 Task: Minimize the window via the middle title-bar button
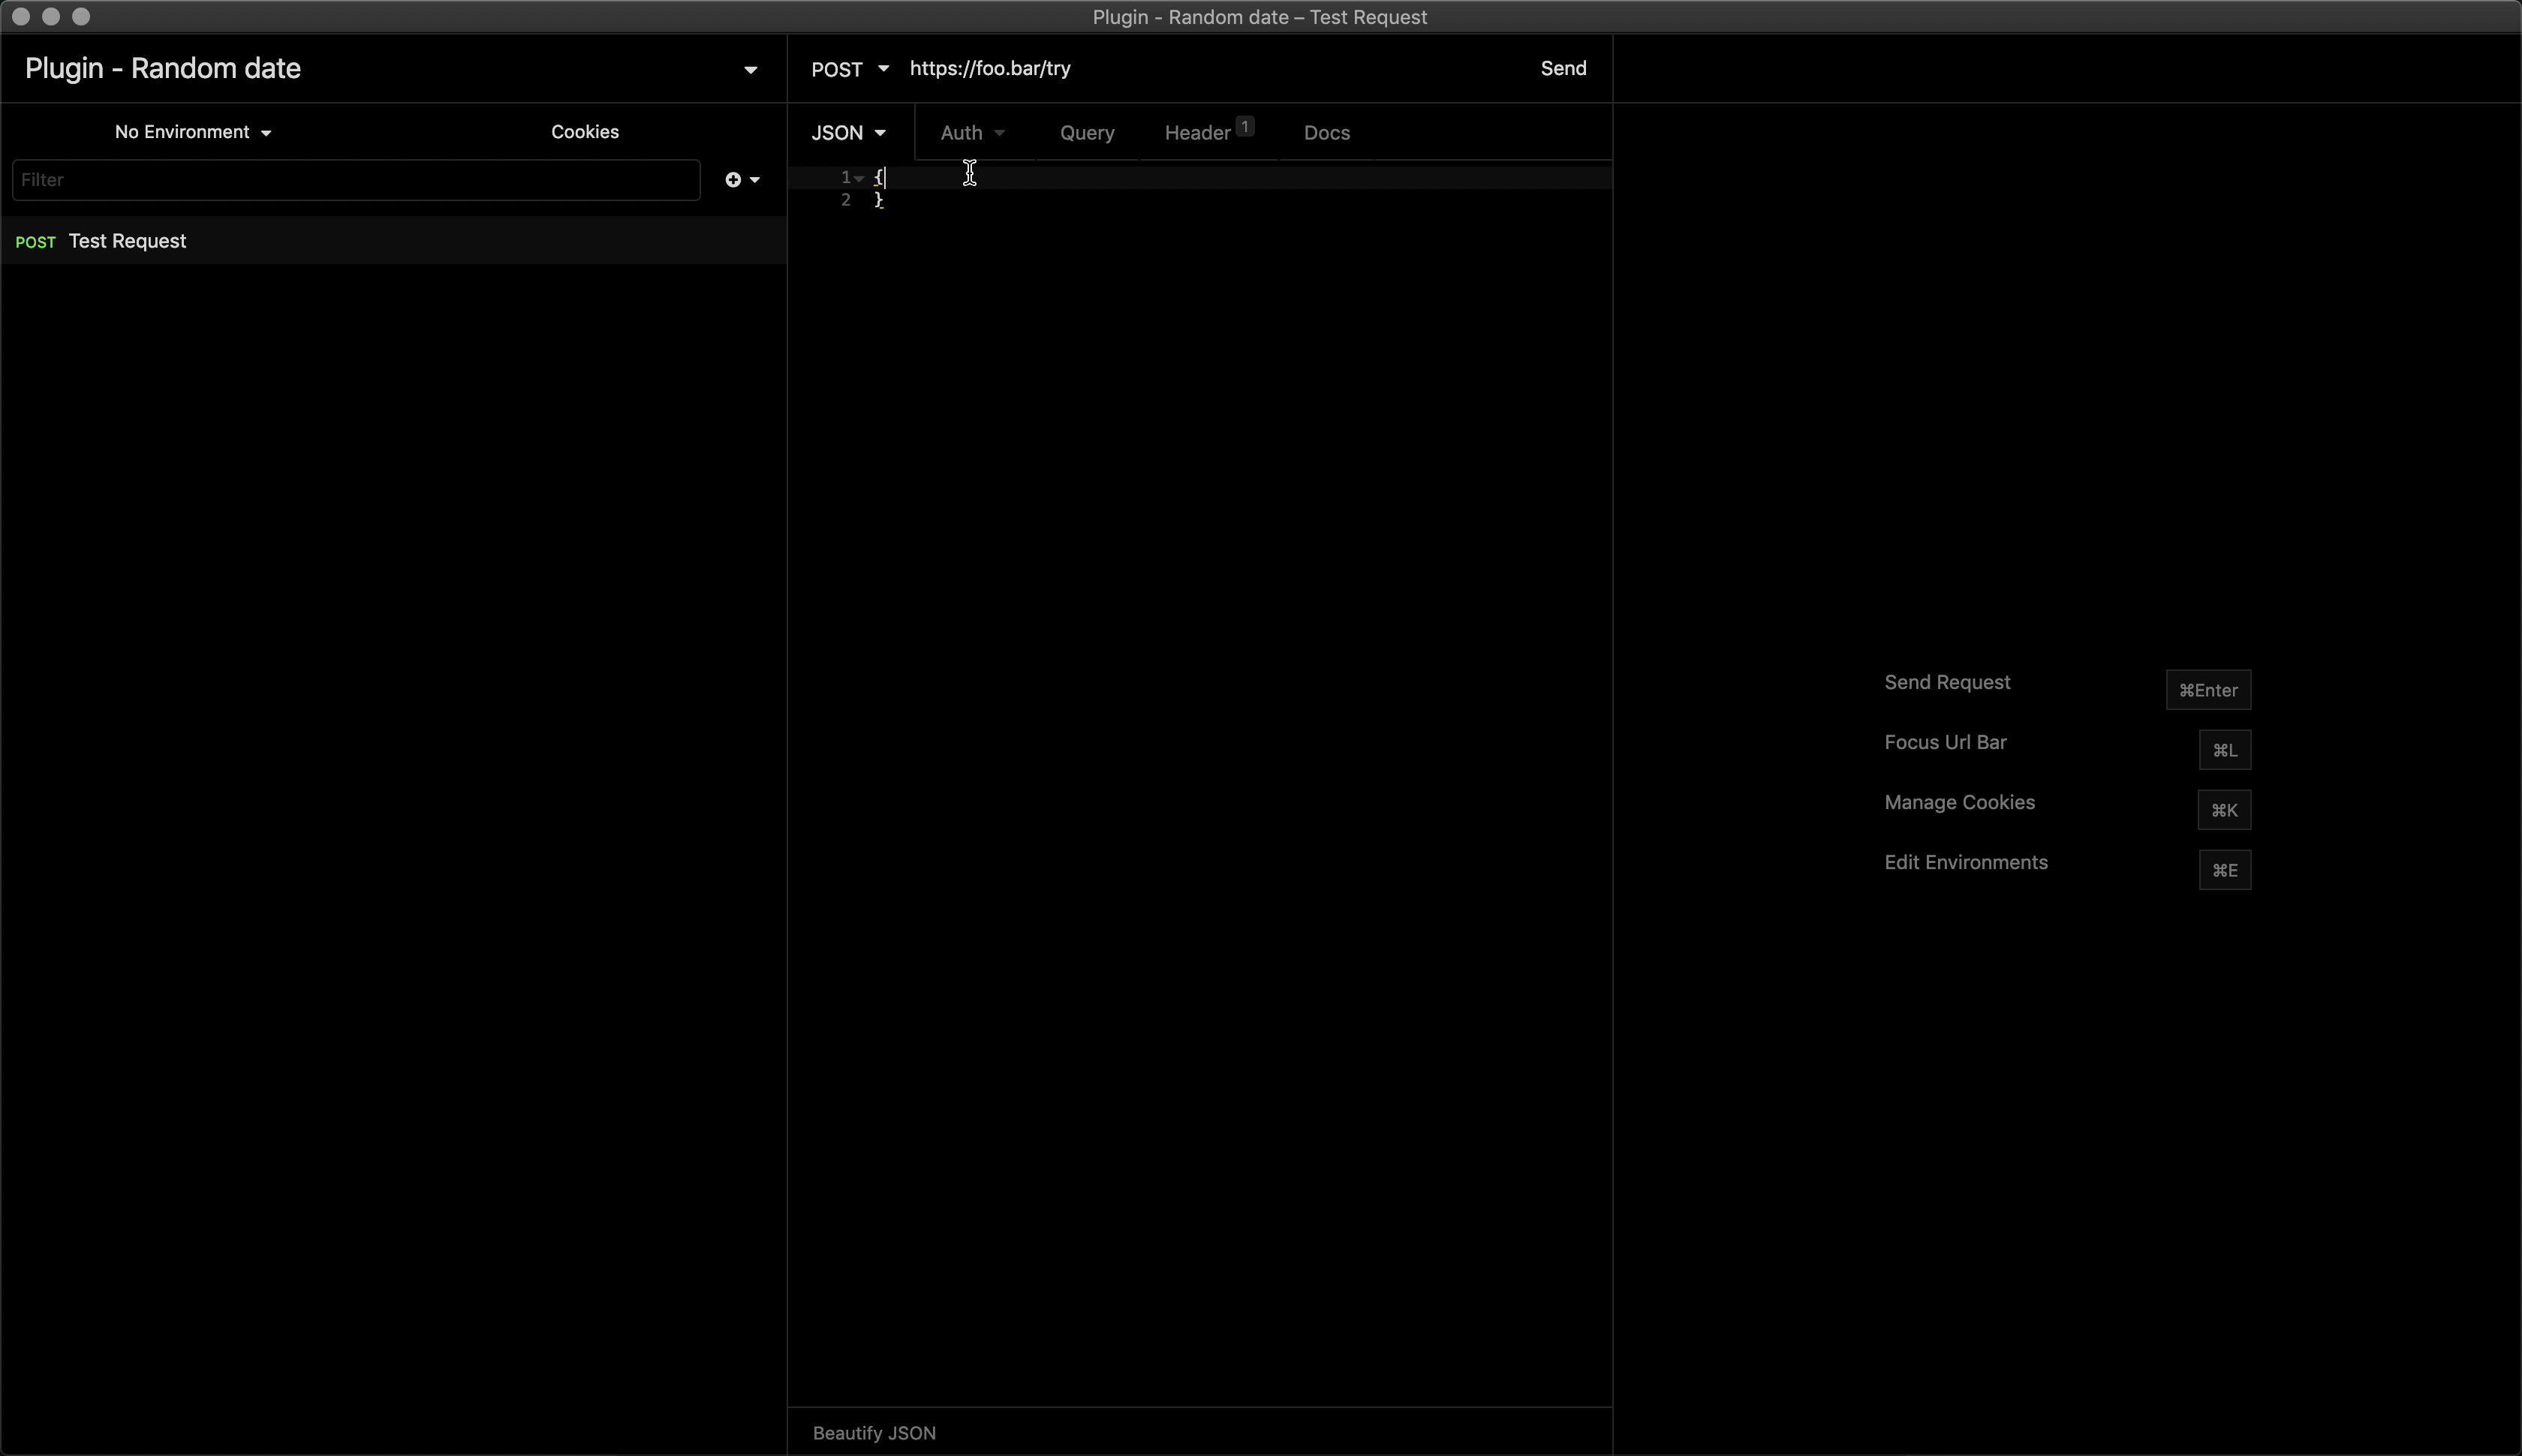[51, 17]
